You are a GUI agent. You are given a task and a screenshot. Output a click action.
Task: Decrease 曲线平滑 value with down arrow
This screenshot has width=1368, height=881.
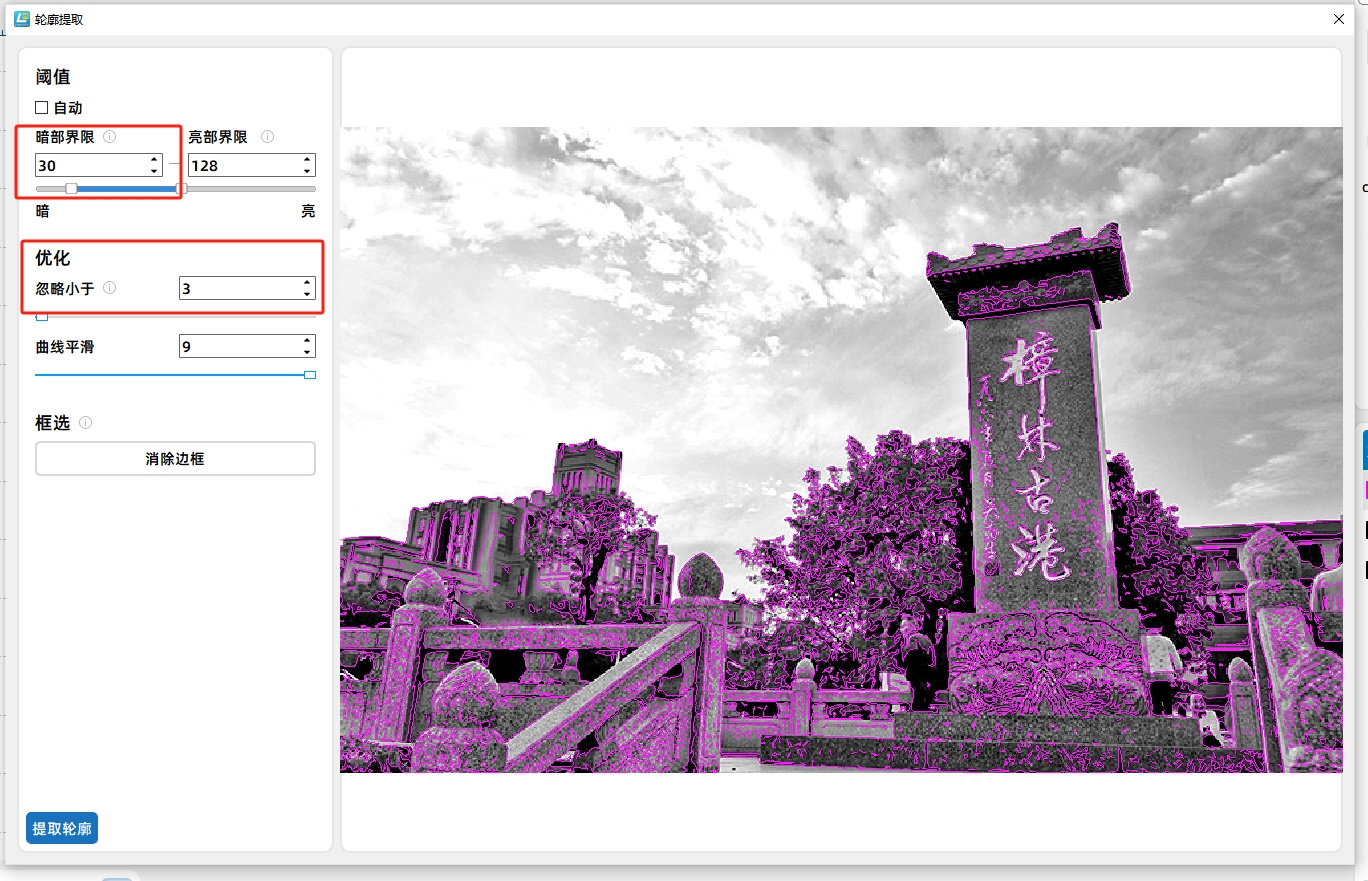click(x=307, y=352)
